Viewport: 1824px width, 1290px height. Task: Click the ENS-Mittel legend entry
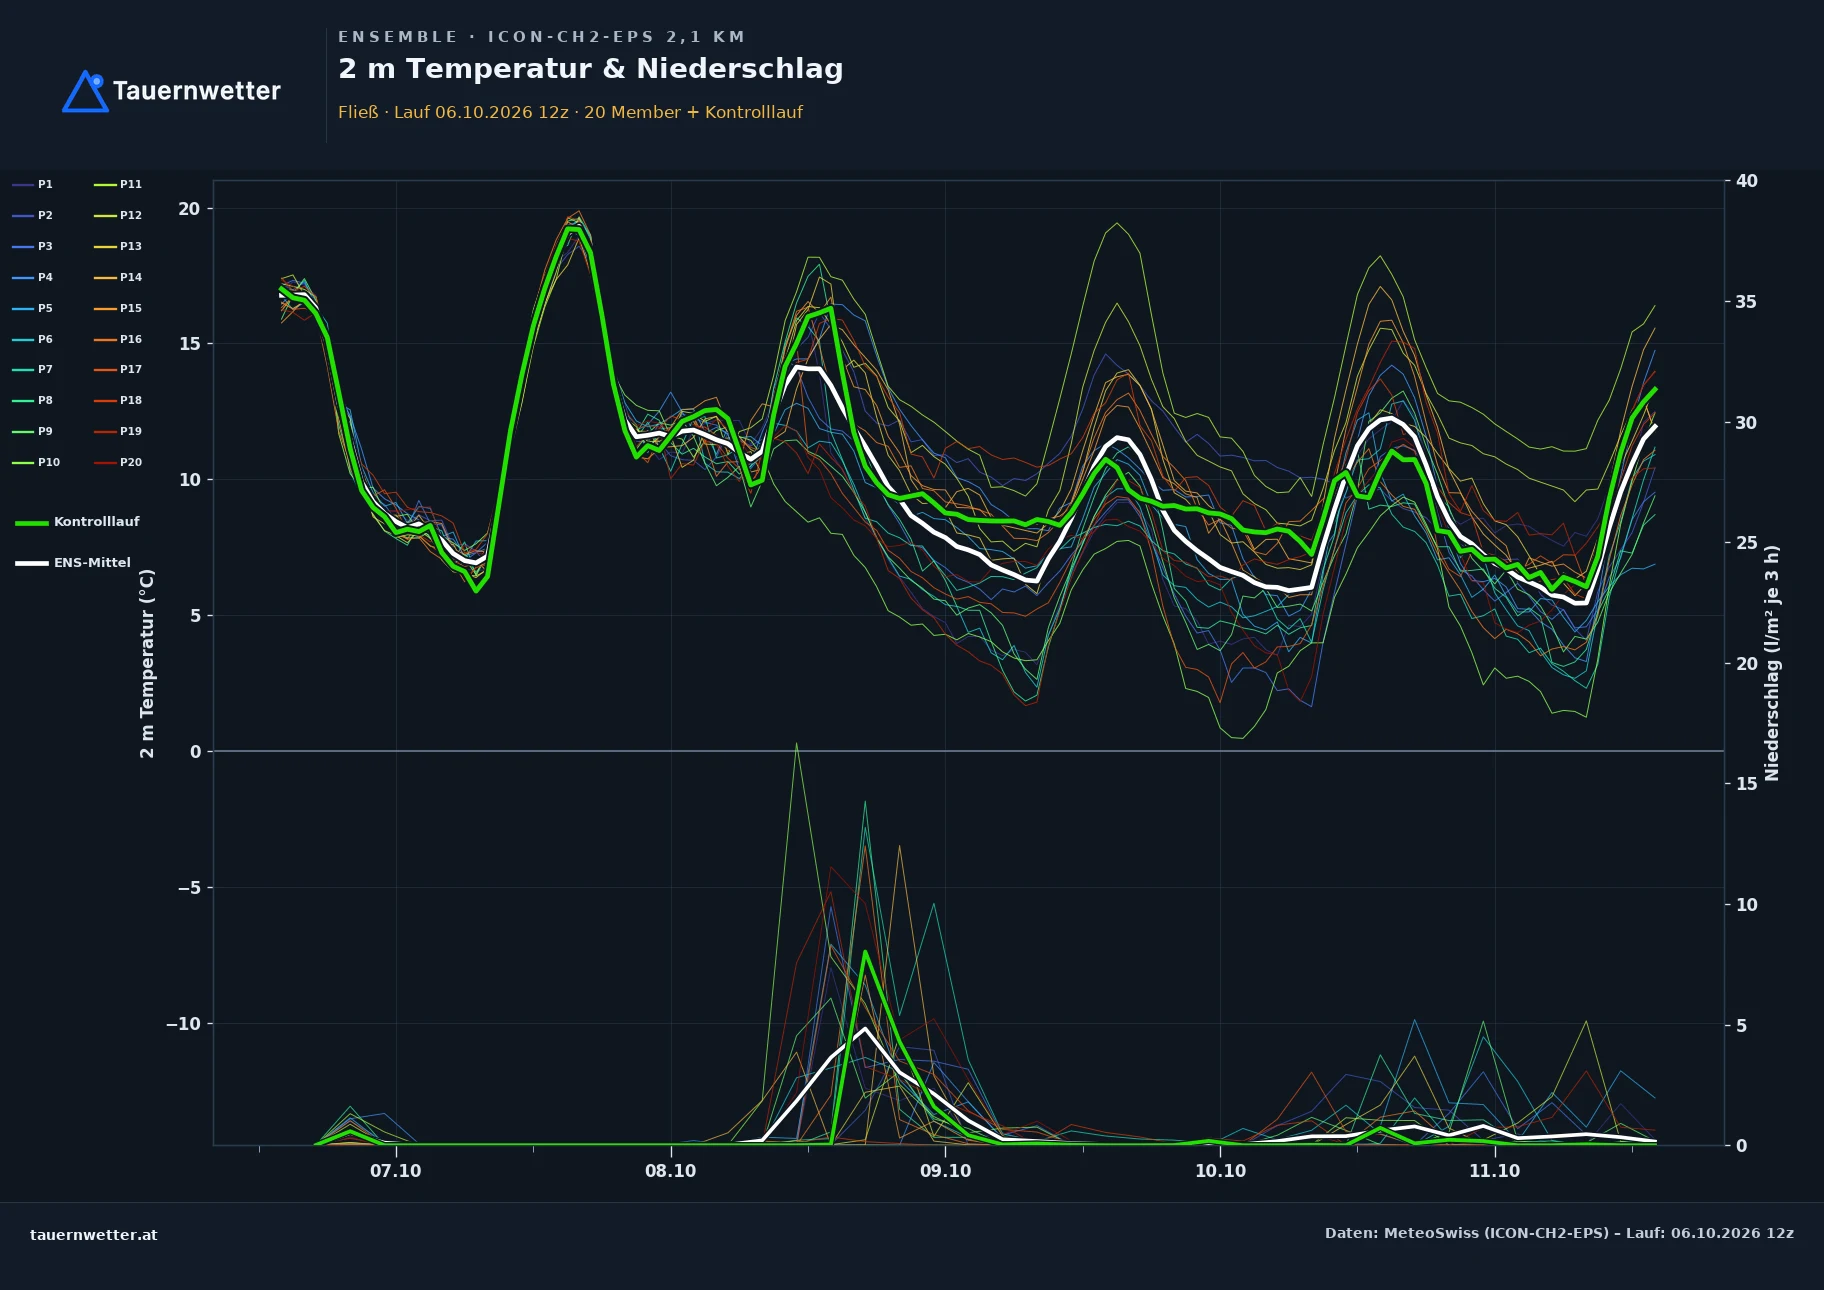pos(73,563)
